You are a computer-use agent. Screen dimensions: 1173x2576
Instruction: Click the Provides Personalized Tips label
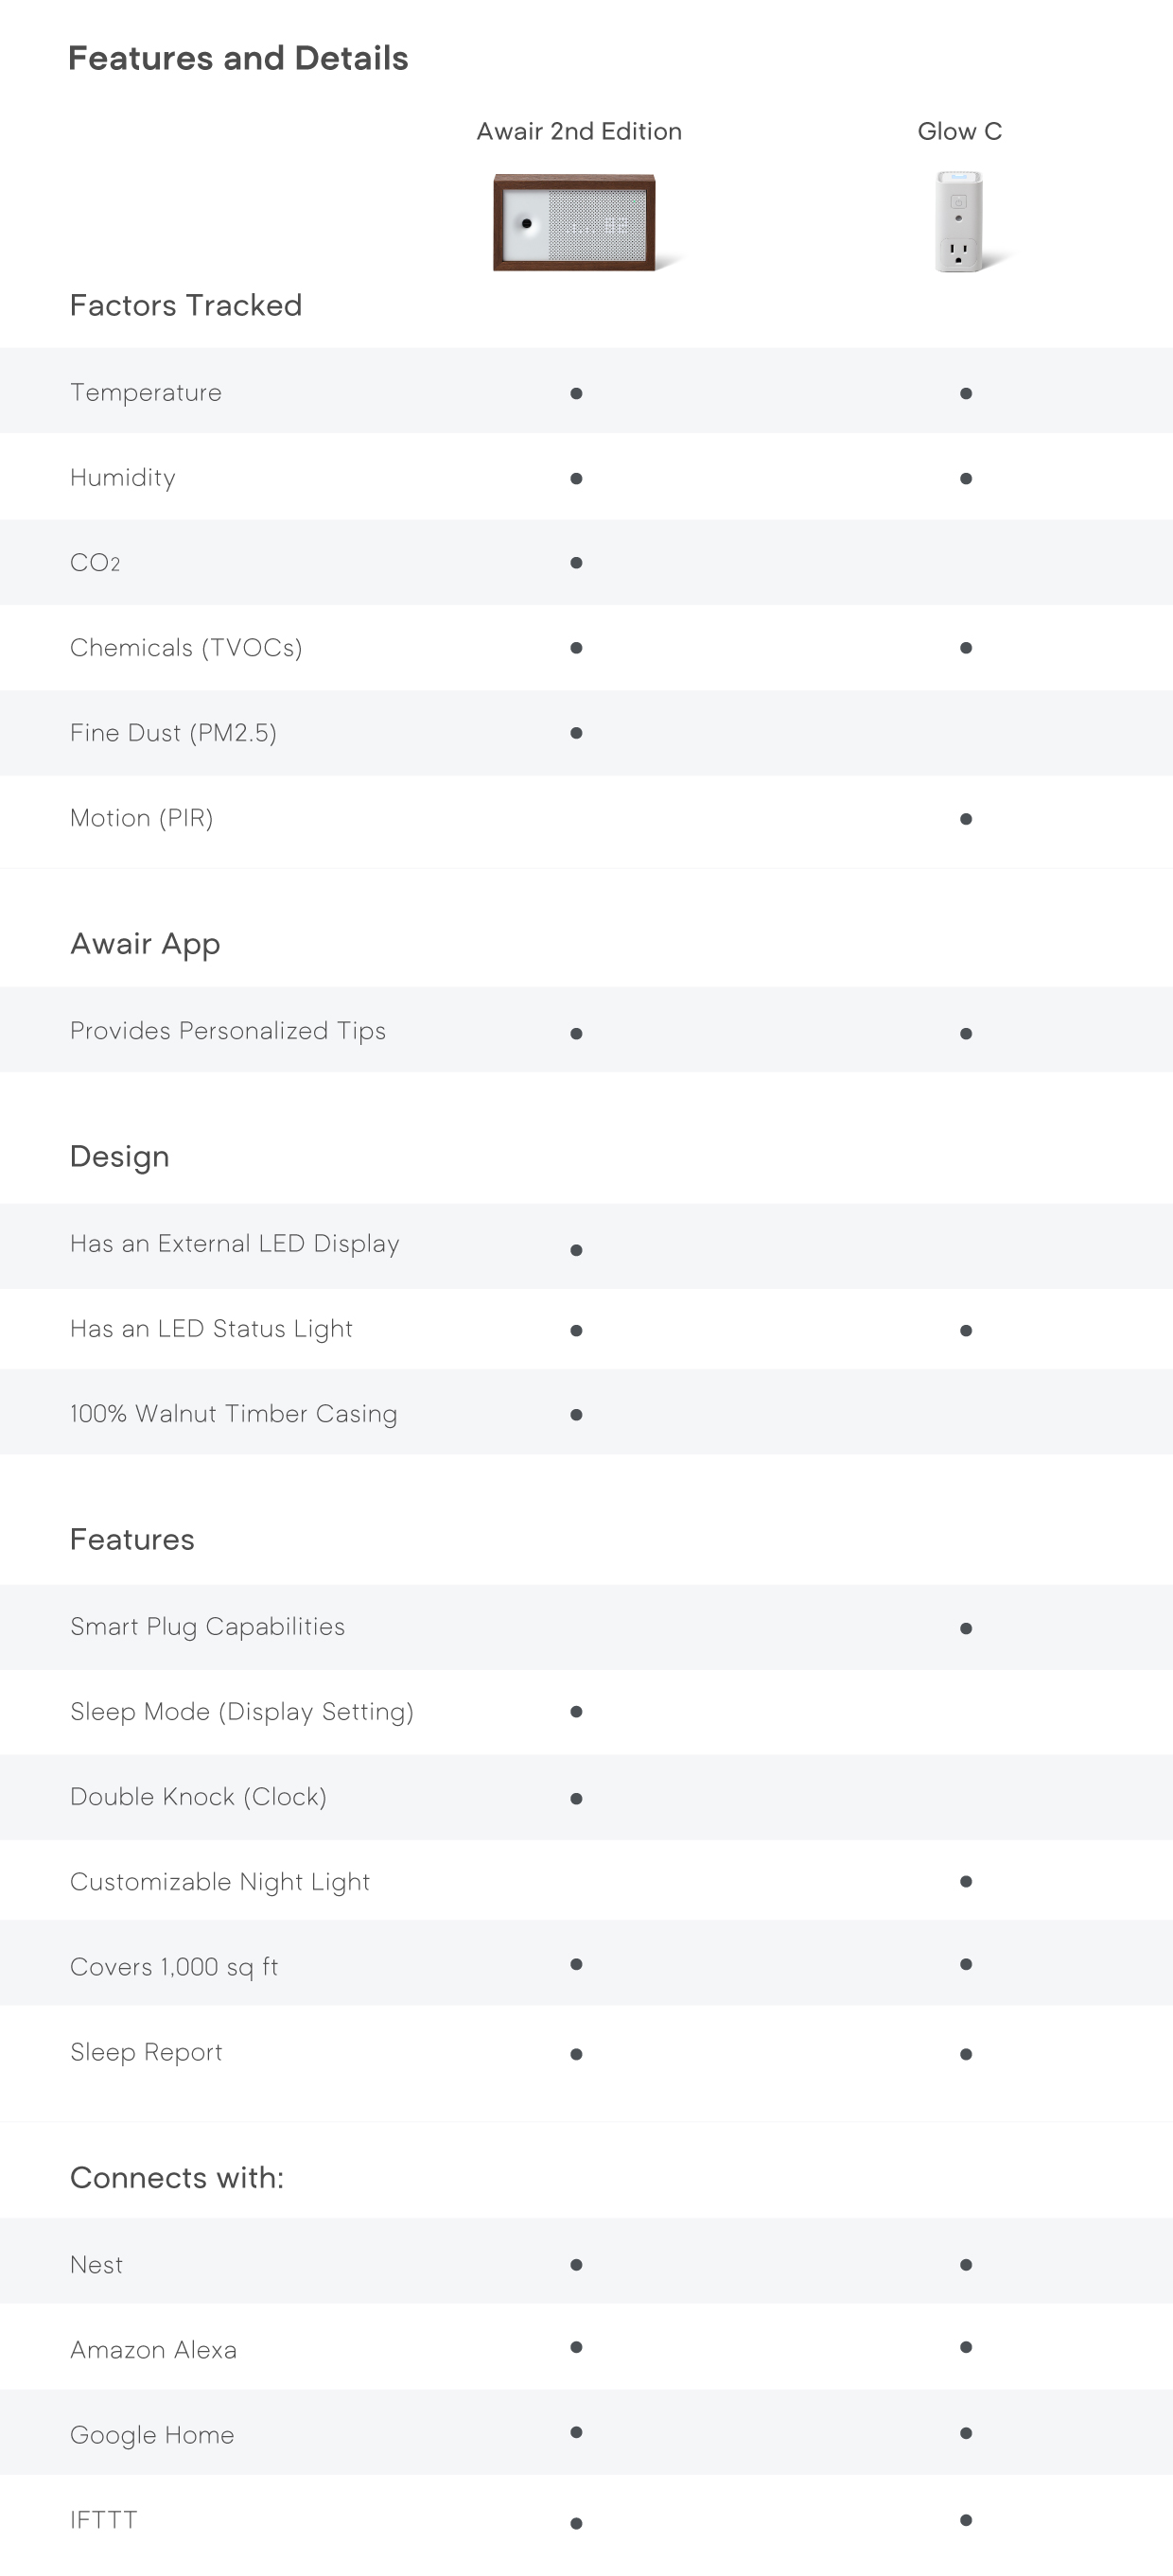[x=228, y=1031]
